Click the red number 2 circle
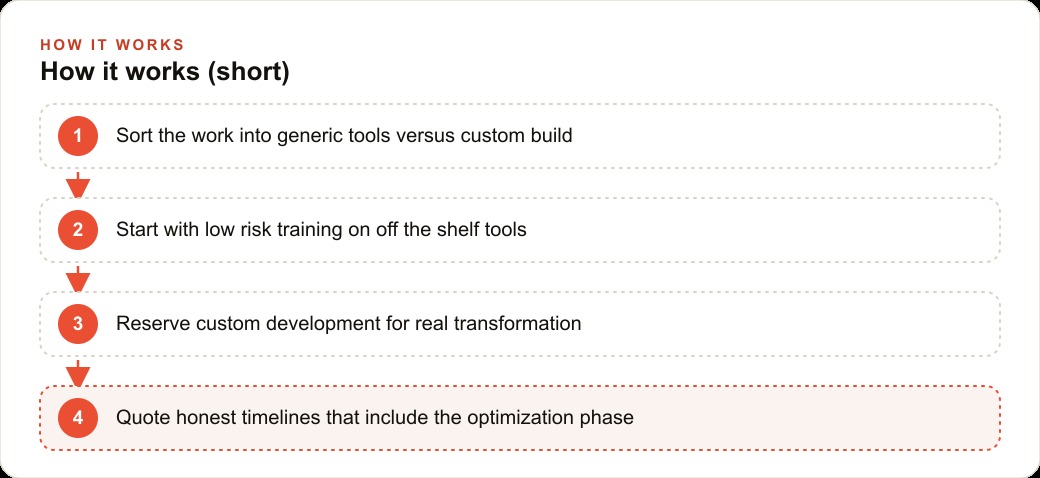This screenshot has height=478, width=1040. point(78,230)
